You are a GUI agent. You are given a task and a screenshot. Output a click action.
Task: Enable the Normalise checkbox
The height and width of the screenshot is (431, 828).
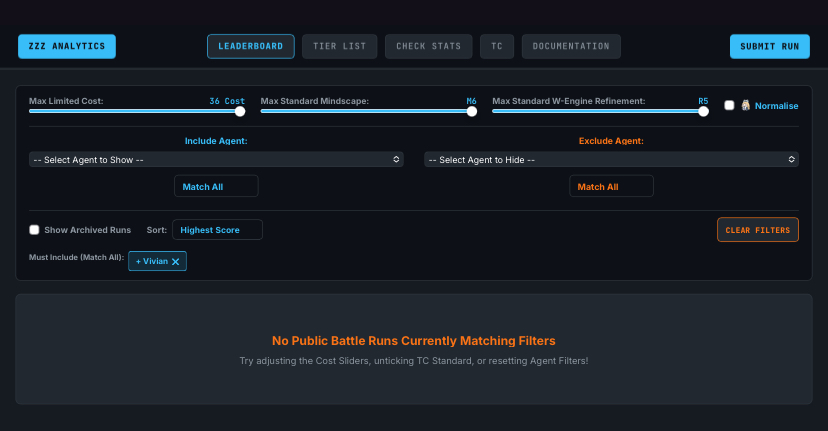tap(729, 105)
